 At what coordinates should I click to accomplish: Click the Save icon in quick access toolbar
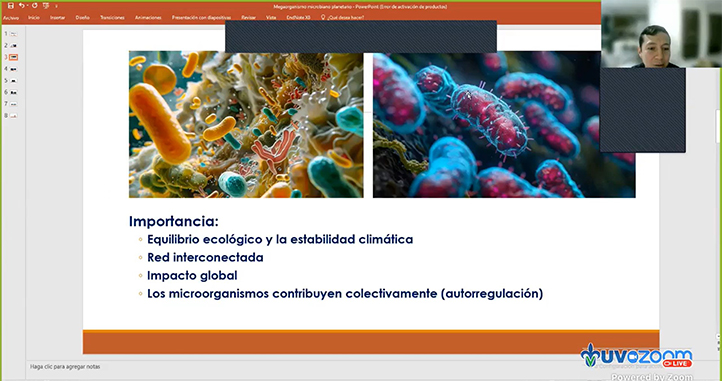tap(11, 6)
